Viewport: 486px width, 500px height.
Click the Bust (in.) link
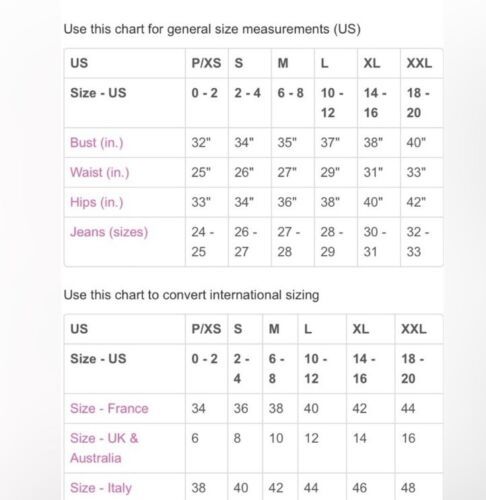pyautogui.click(x=97, y=143)
